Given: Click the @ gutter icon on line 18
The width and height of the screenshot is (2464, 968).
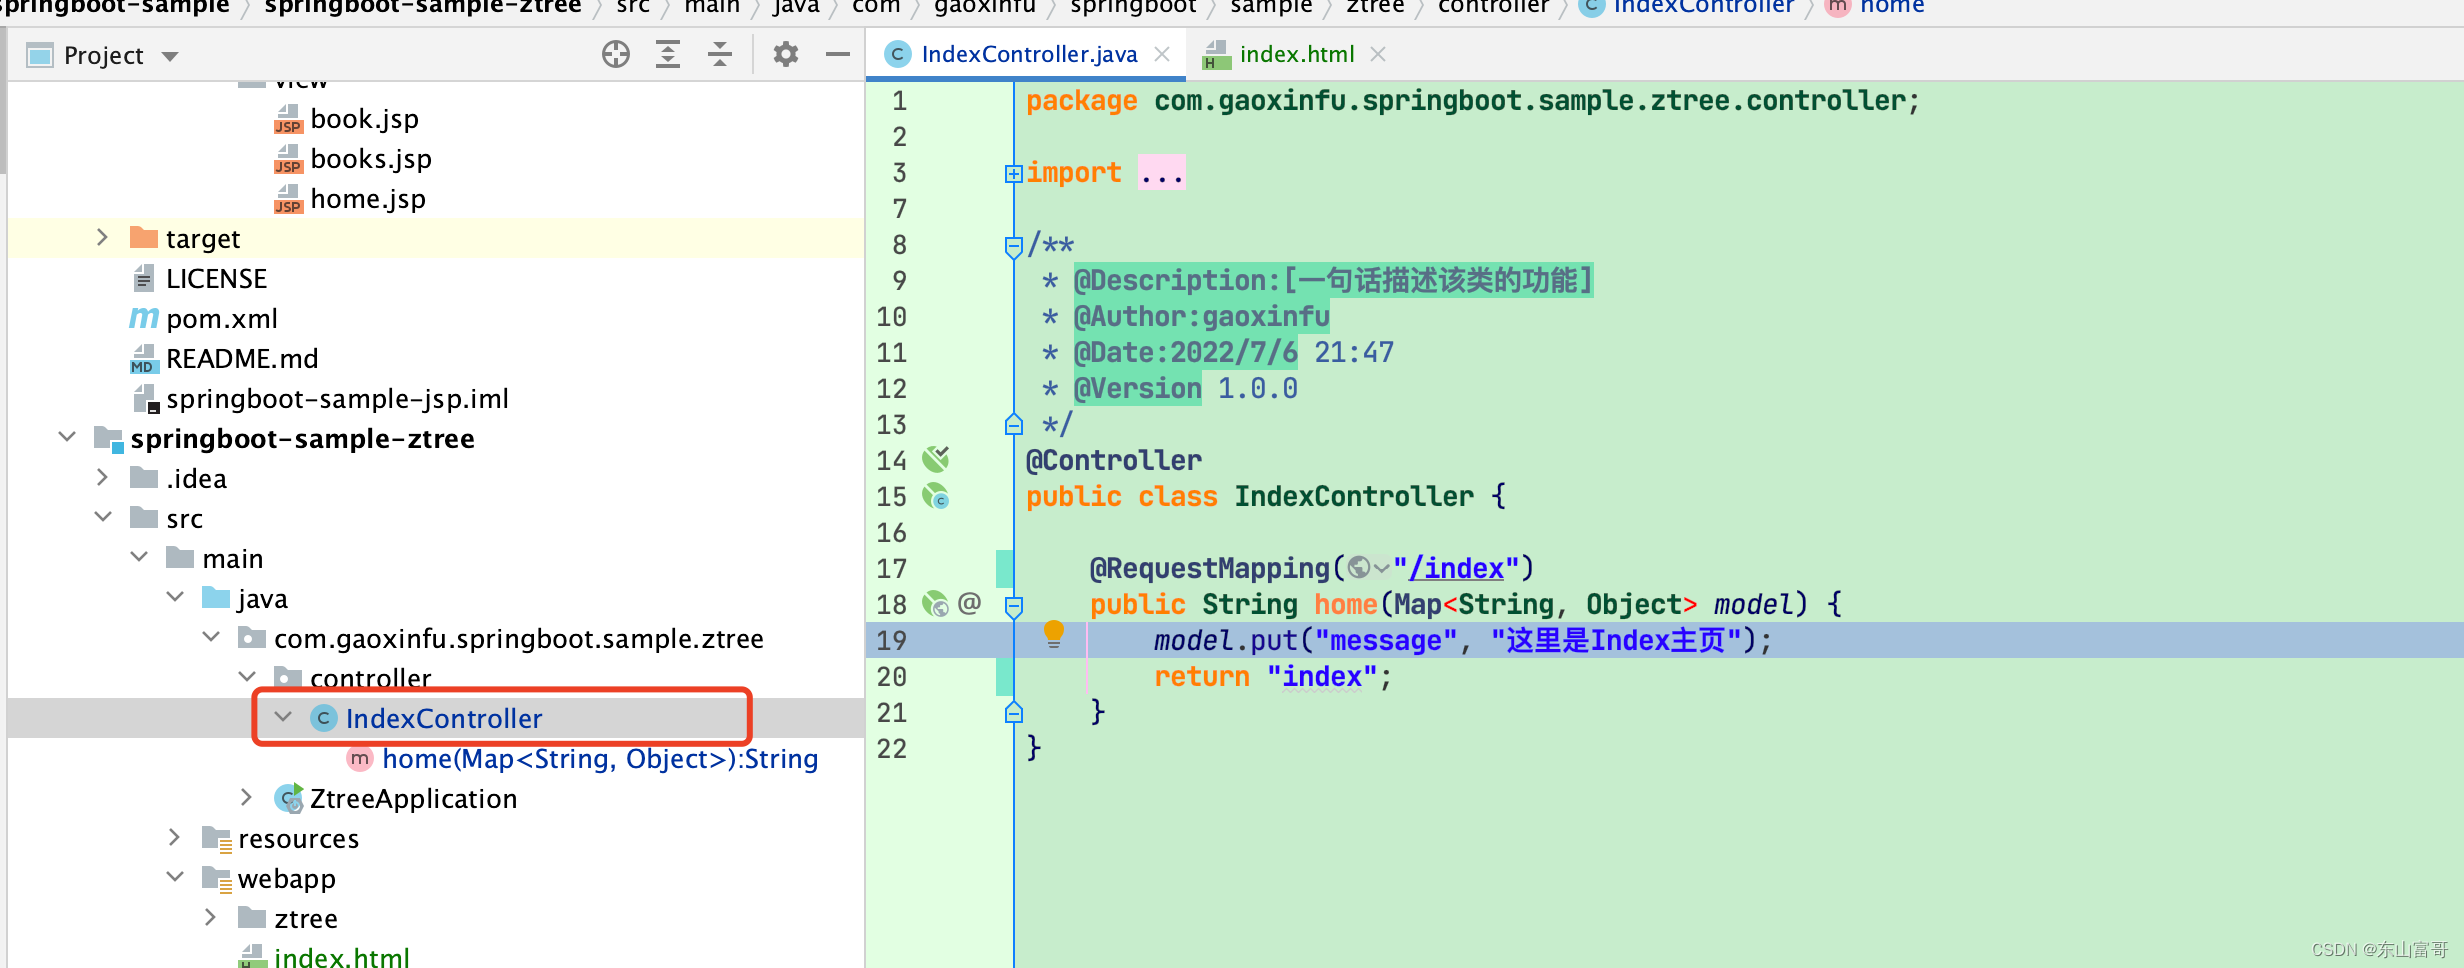Looking at the screenshot, I should point(969,603).
